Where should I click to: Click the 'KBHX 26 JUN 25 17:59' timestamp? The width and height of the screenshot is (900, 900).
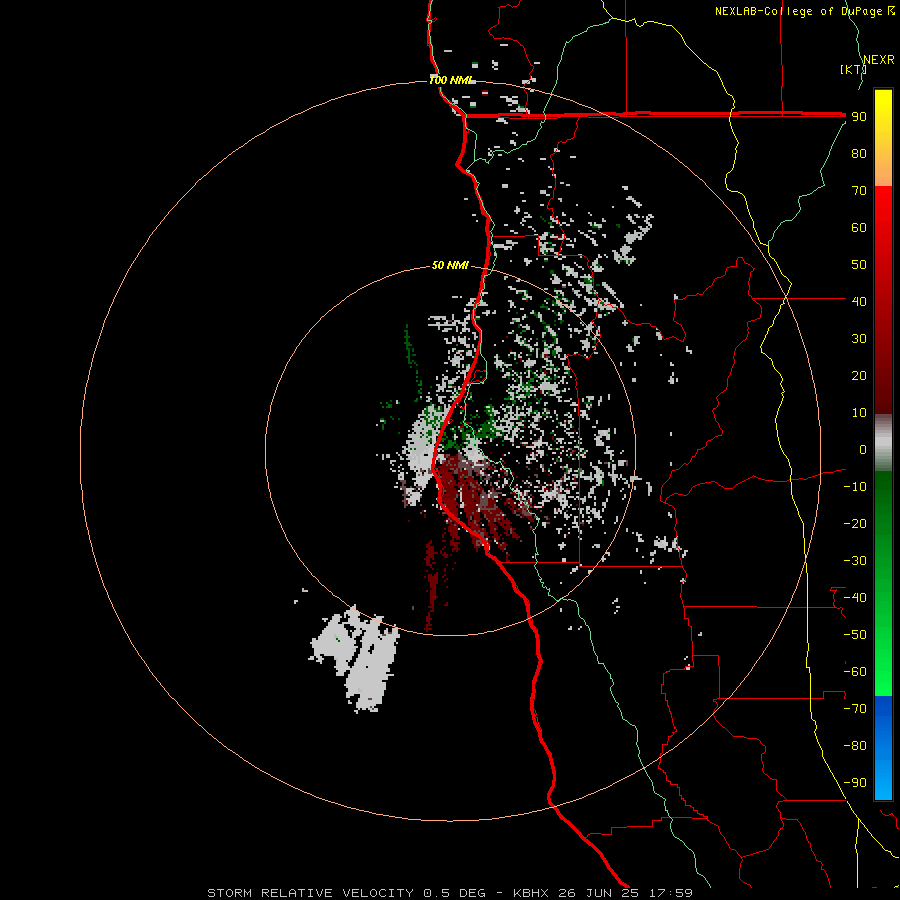point(603,893)
